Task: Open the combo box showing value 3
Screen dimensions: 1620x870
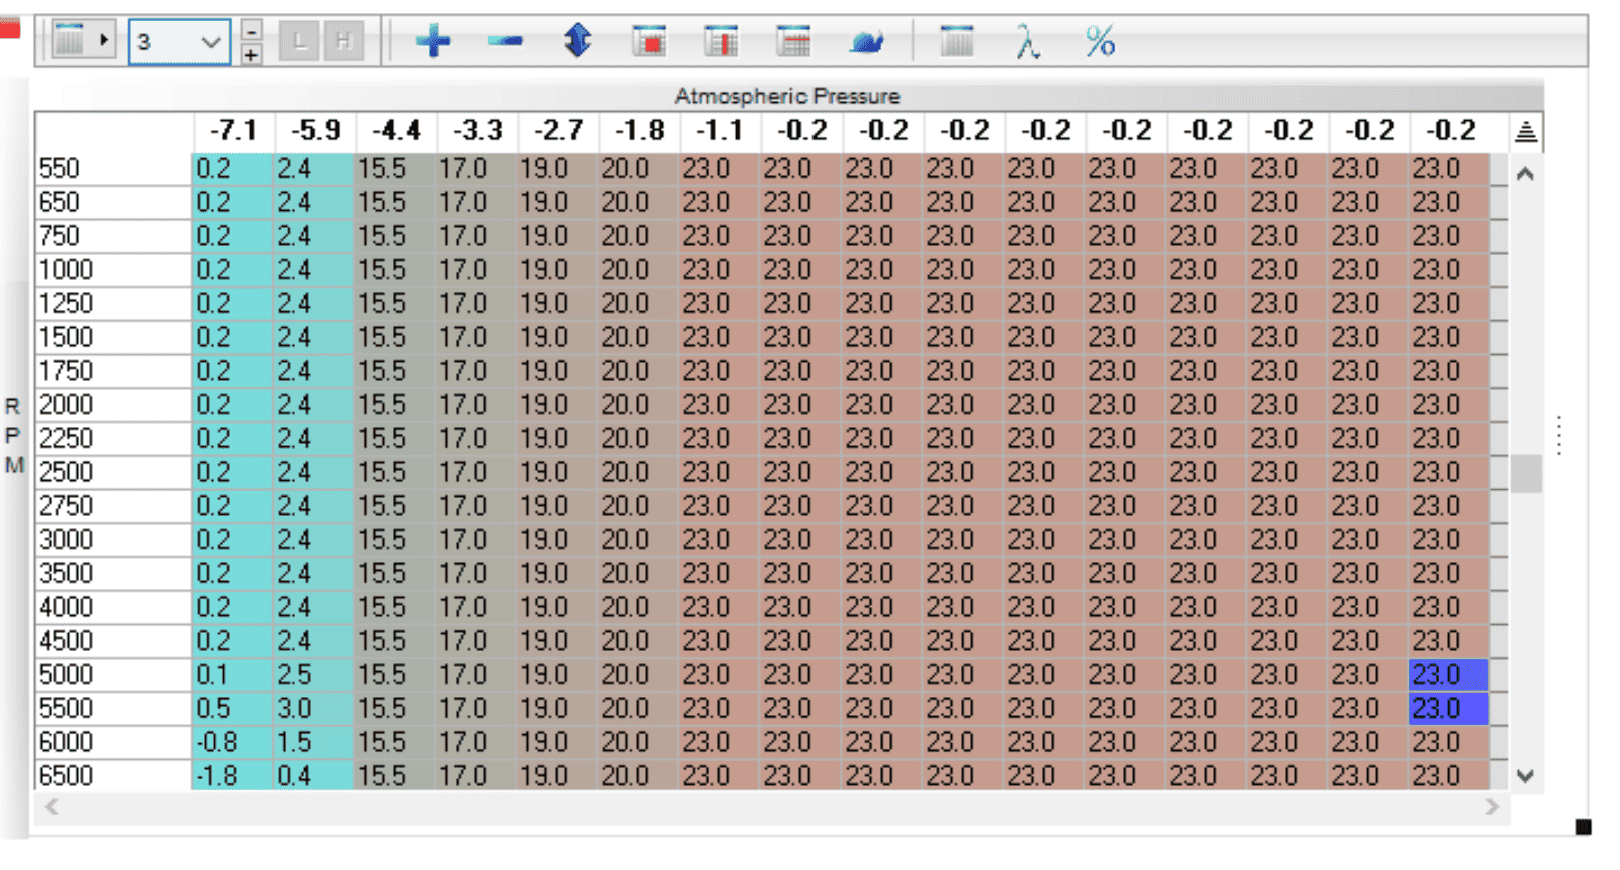Action: 179,42
